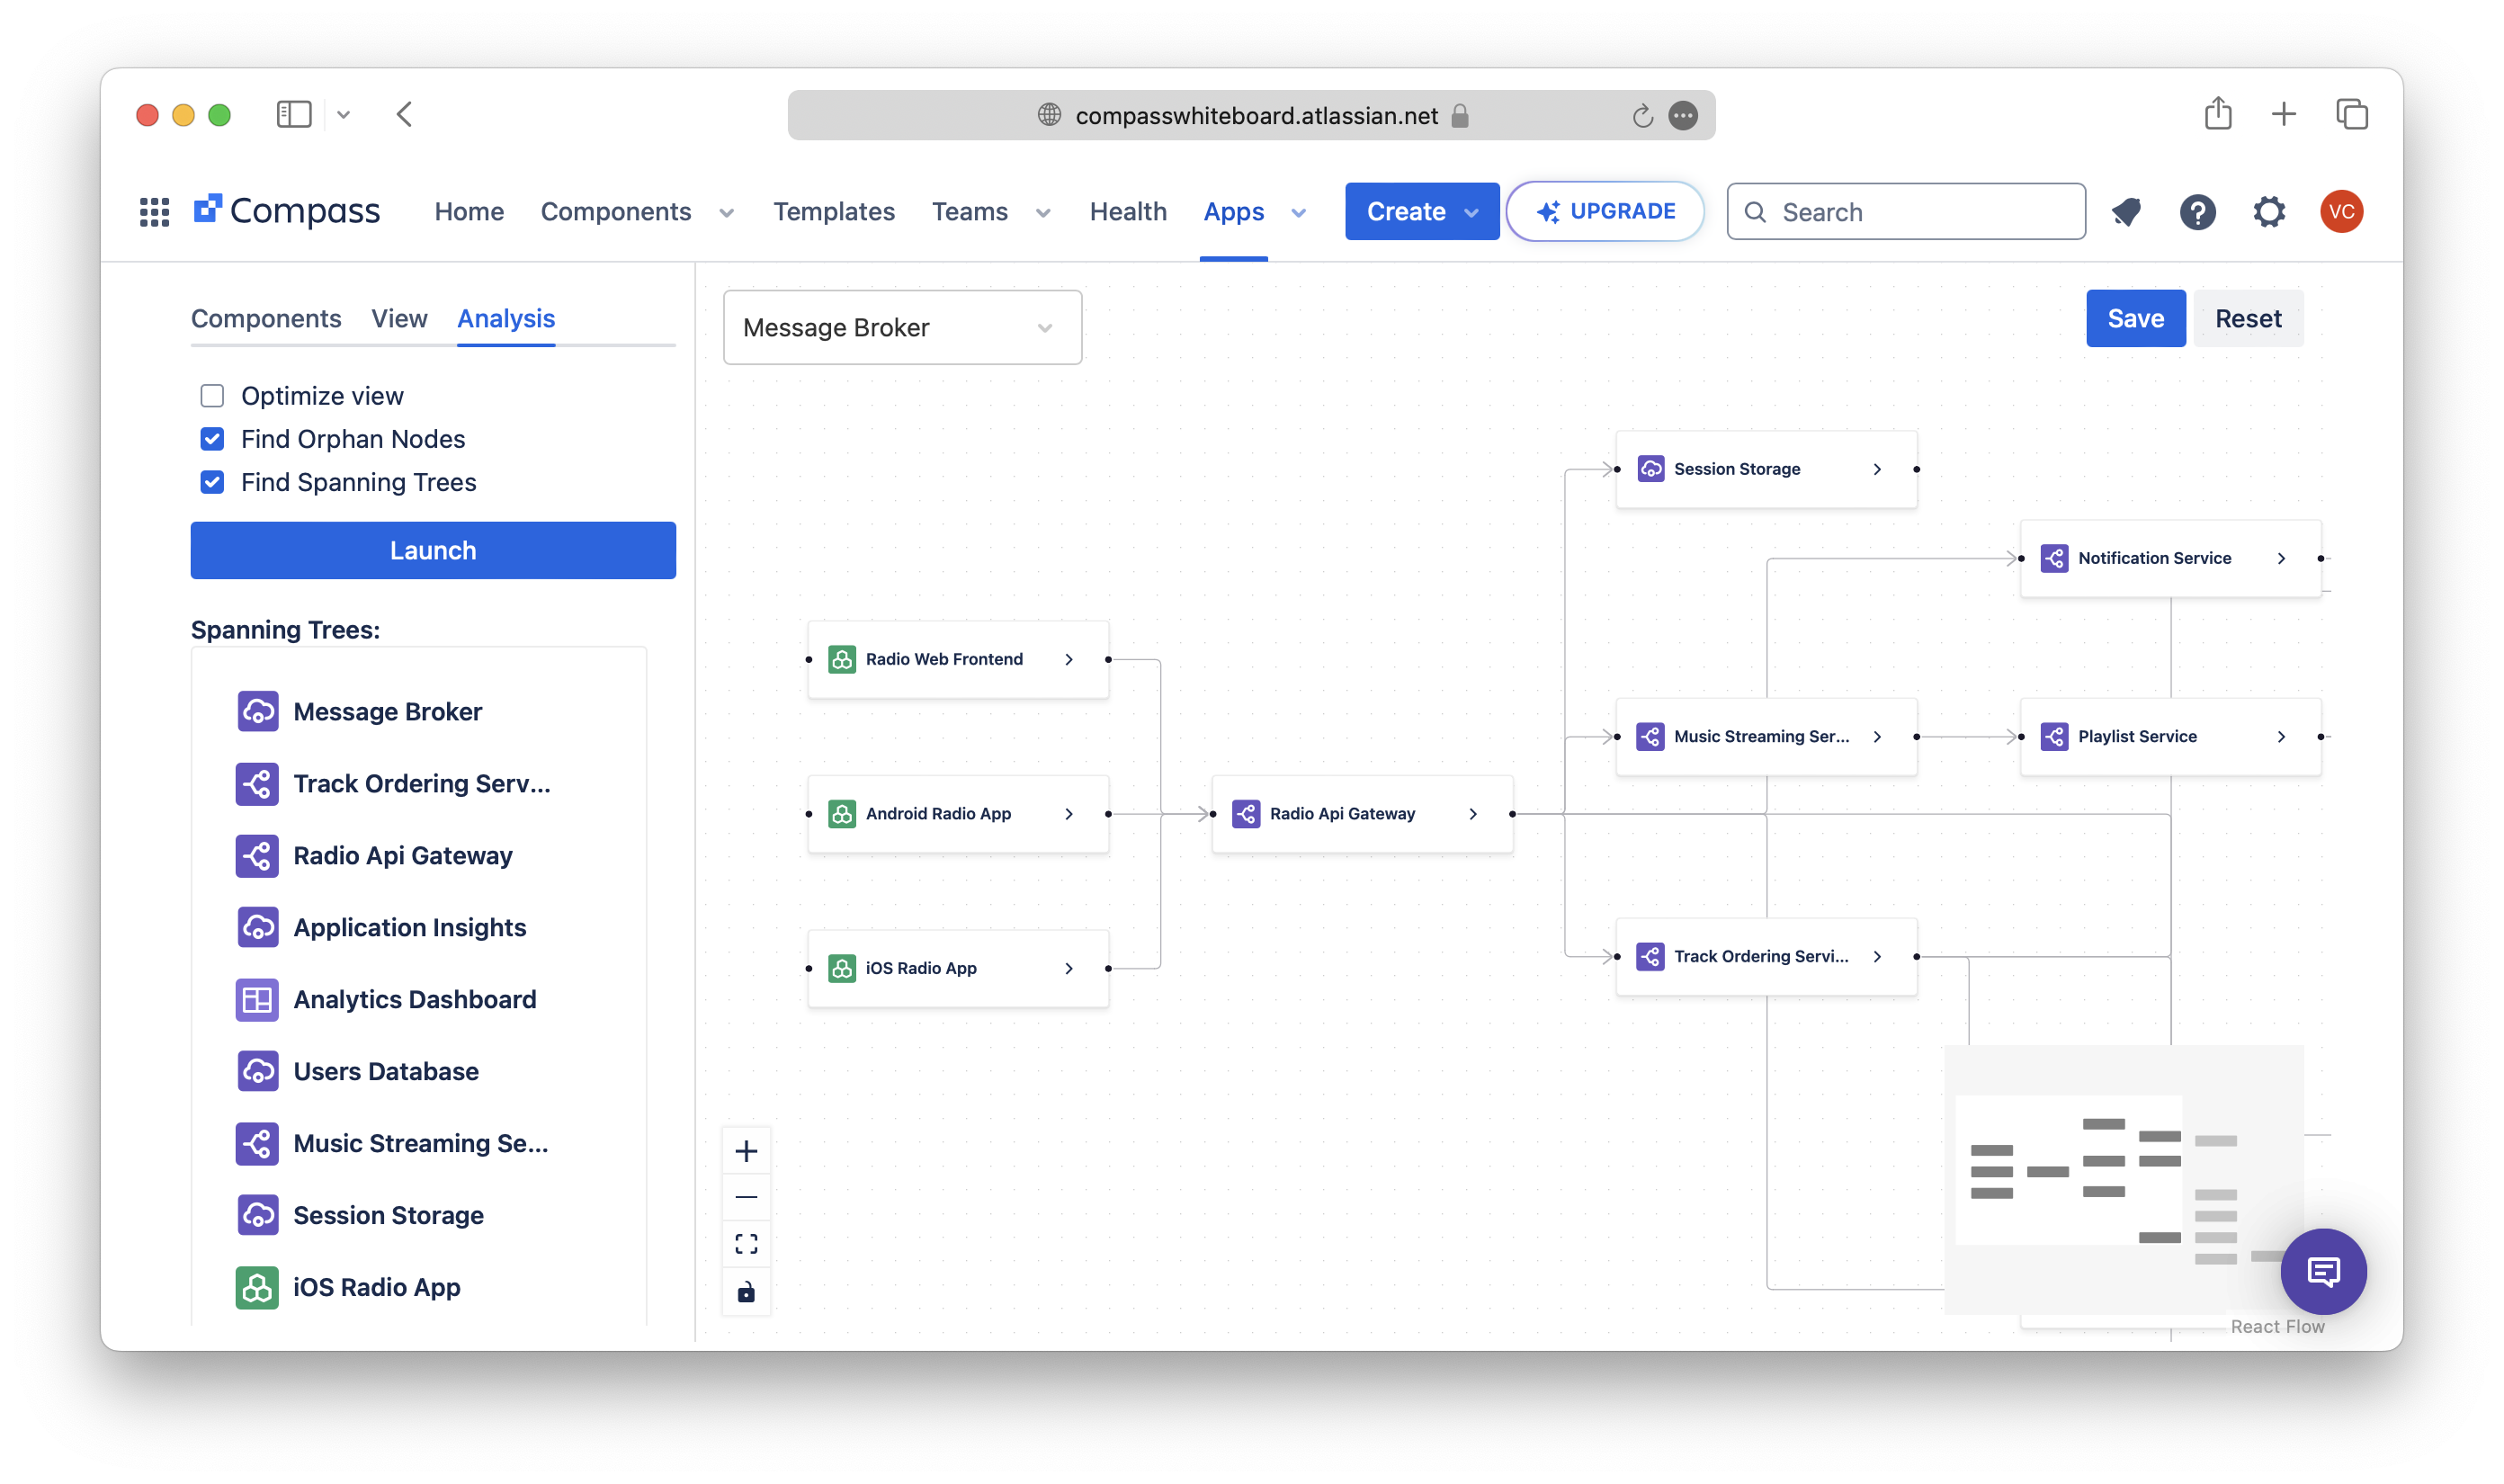The width and height of the screenshot is (2504, 1484).
Task: Uncheck Find Orphan Nodes checkbox
Action: coord(212,439)
